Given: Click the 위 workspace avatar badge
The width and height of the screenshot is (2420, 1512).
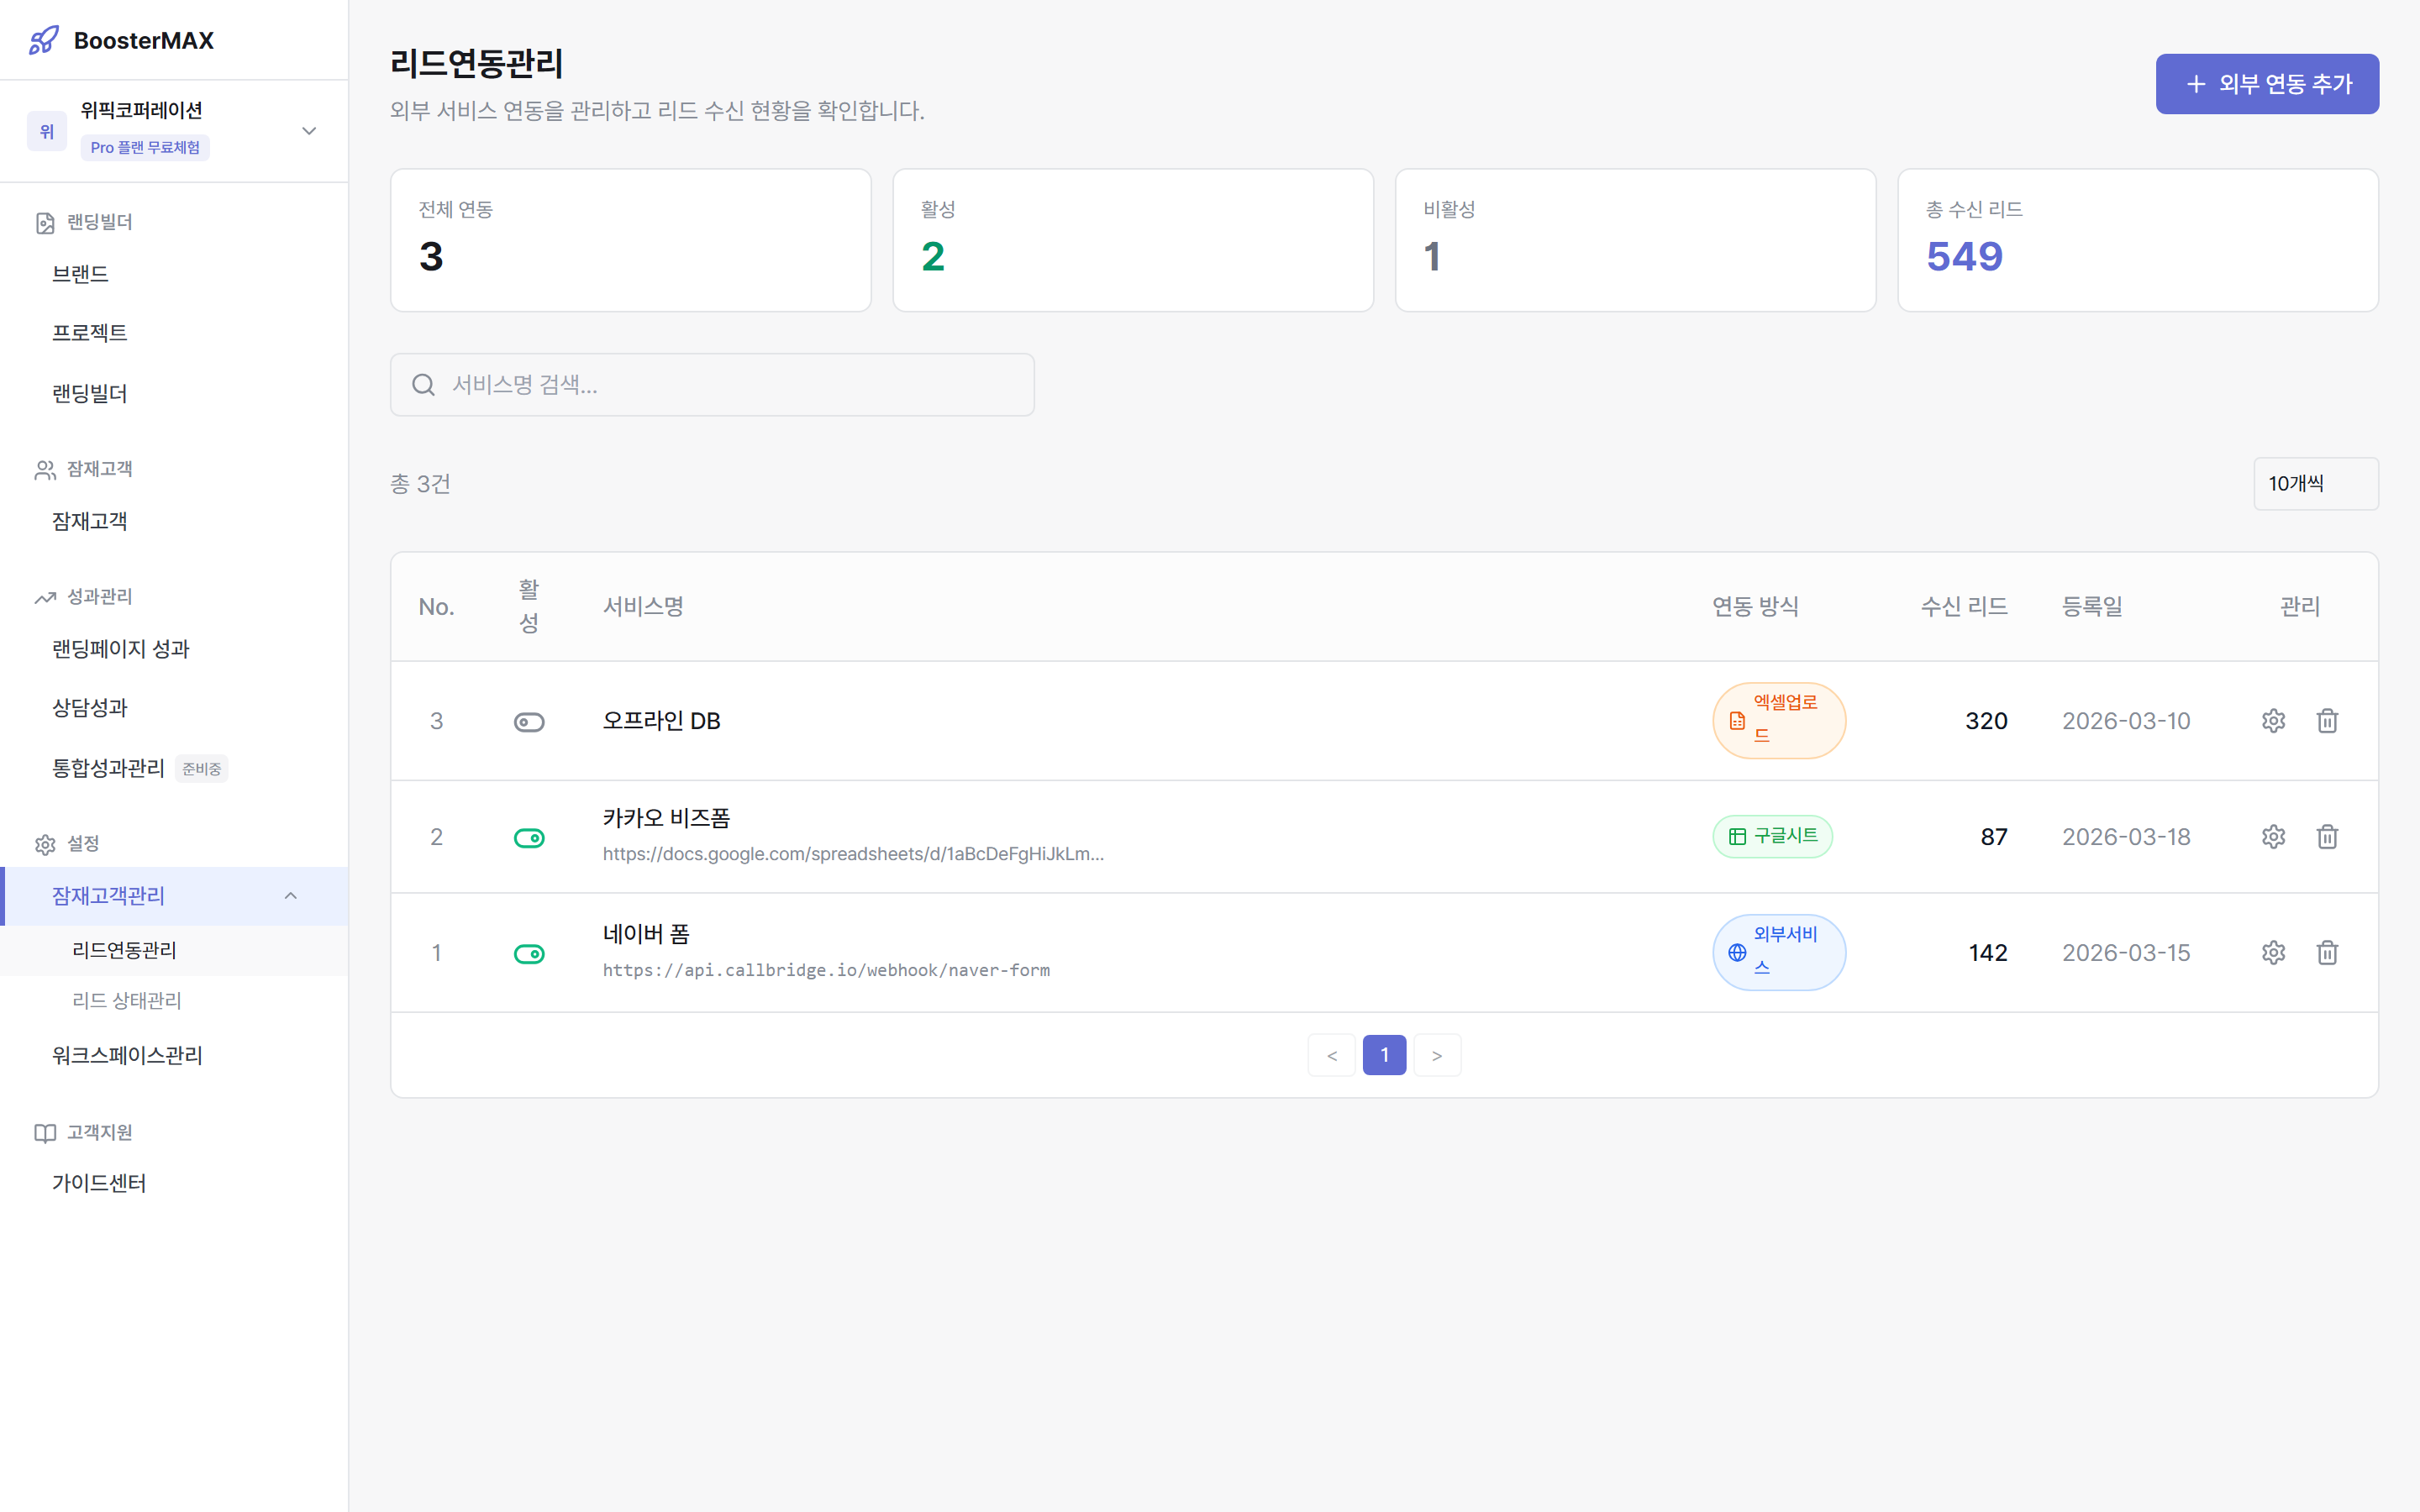Looking at the screenshot, I should pos(47,131).
